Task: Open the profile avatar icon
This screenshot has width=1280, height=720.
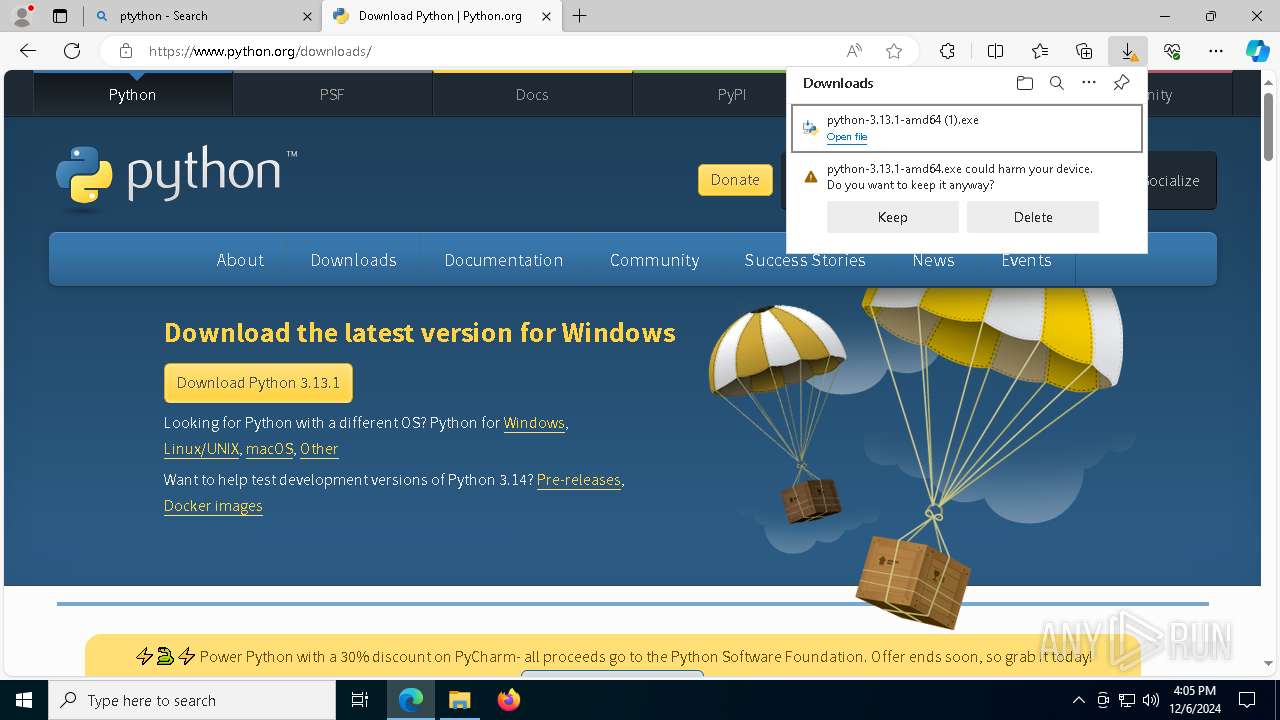Action: pyautogui.click(x=21, y=16)
